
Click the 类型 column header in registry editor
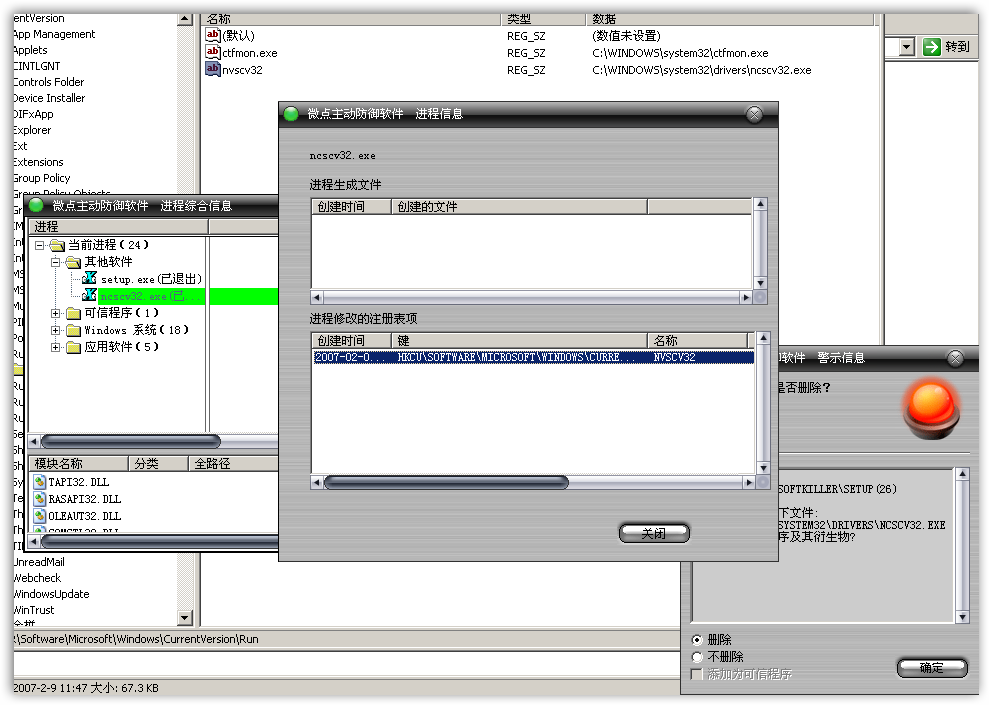[543, 19]
